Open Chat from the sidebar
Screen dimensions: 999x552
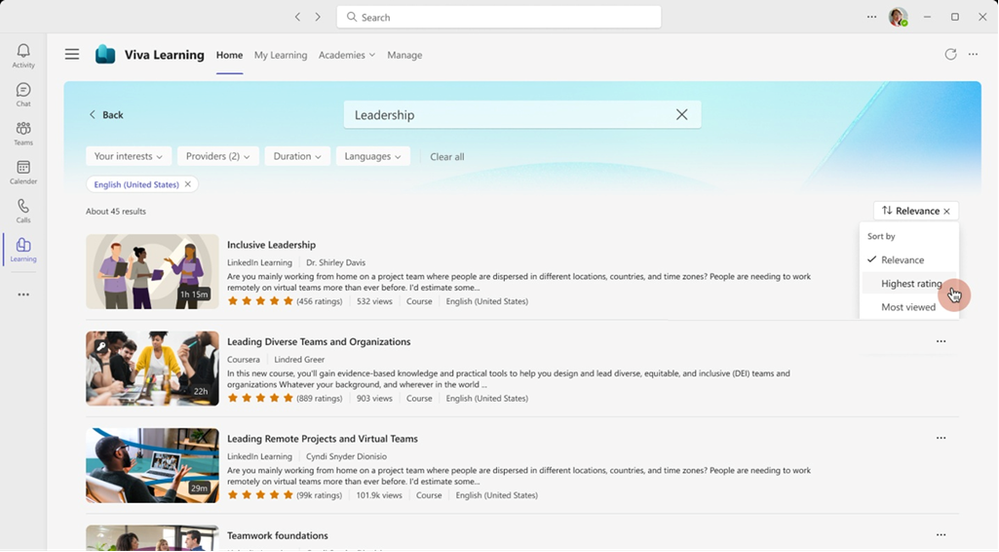23,94
